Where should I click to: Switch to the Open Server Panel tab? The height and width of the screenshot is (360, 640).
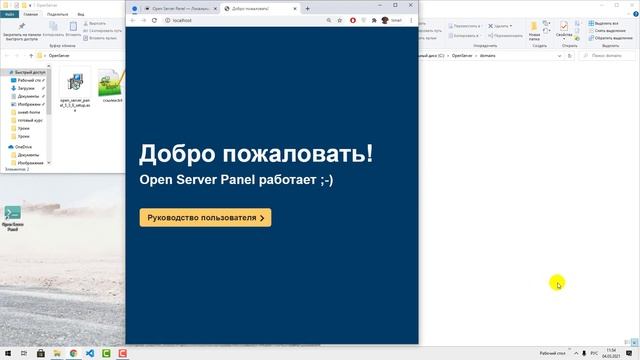tap(180, 9)
